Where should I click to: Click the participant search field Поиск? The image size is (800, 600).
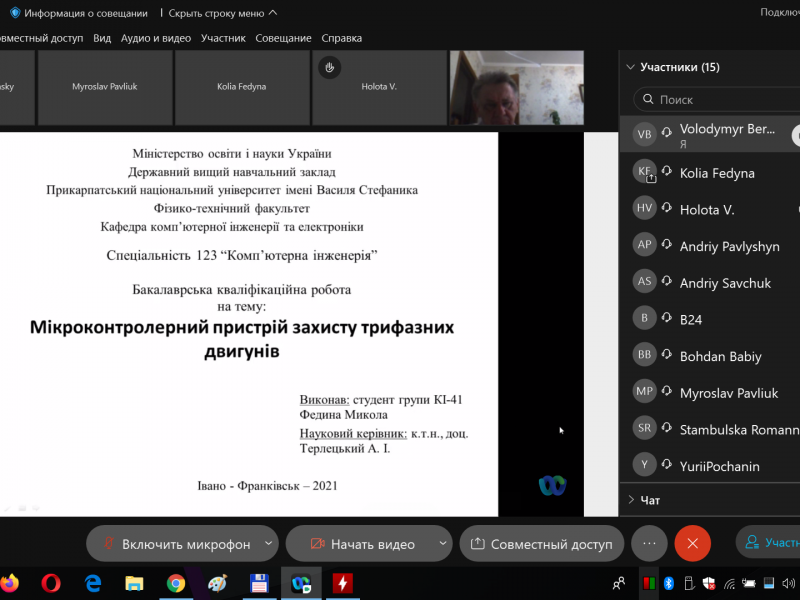point(720,100)
